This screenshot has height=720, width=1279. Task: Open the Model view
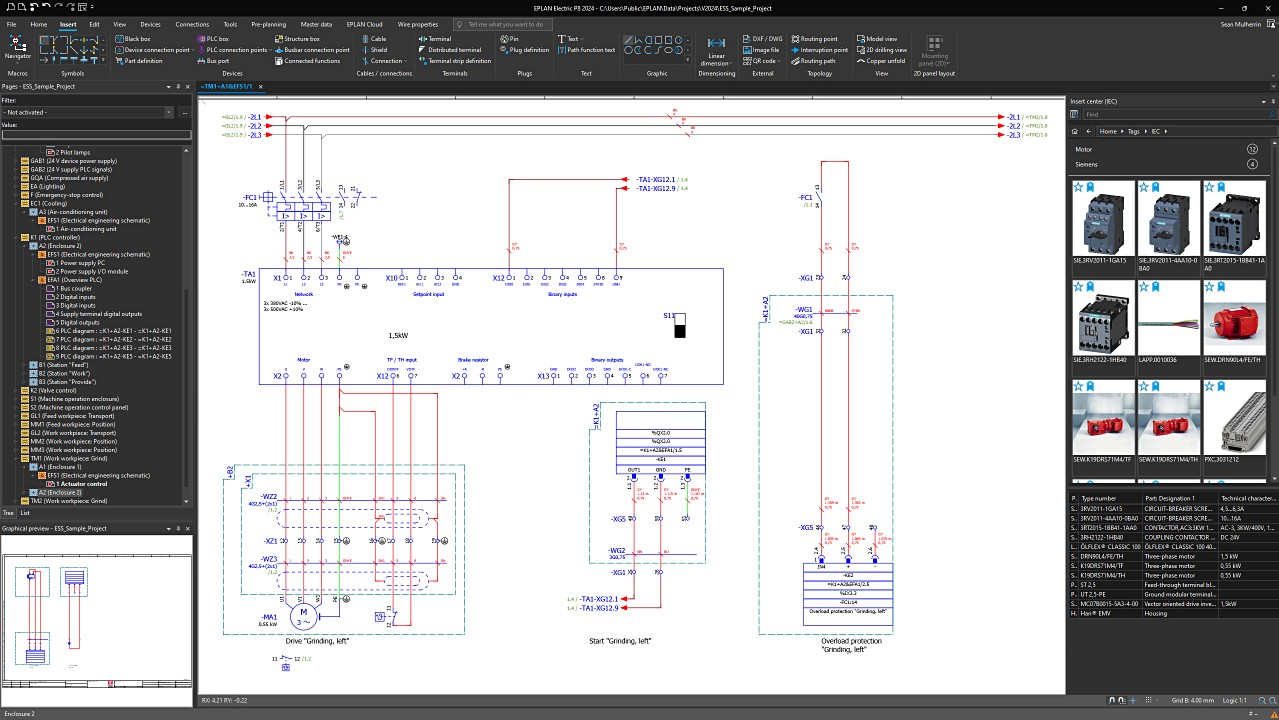click(881, 38)
